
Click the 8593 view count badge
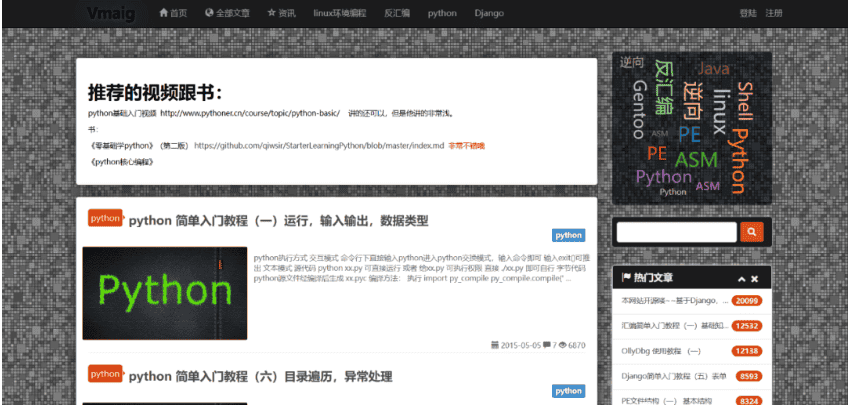tap(749, 376)
